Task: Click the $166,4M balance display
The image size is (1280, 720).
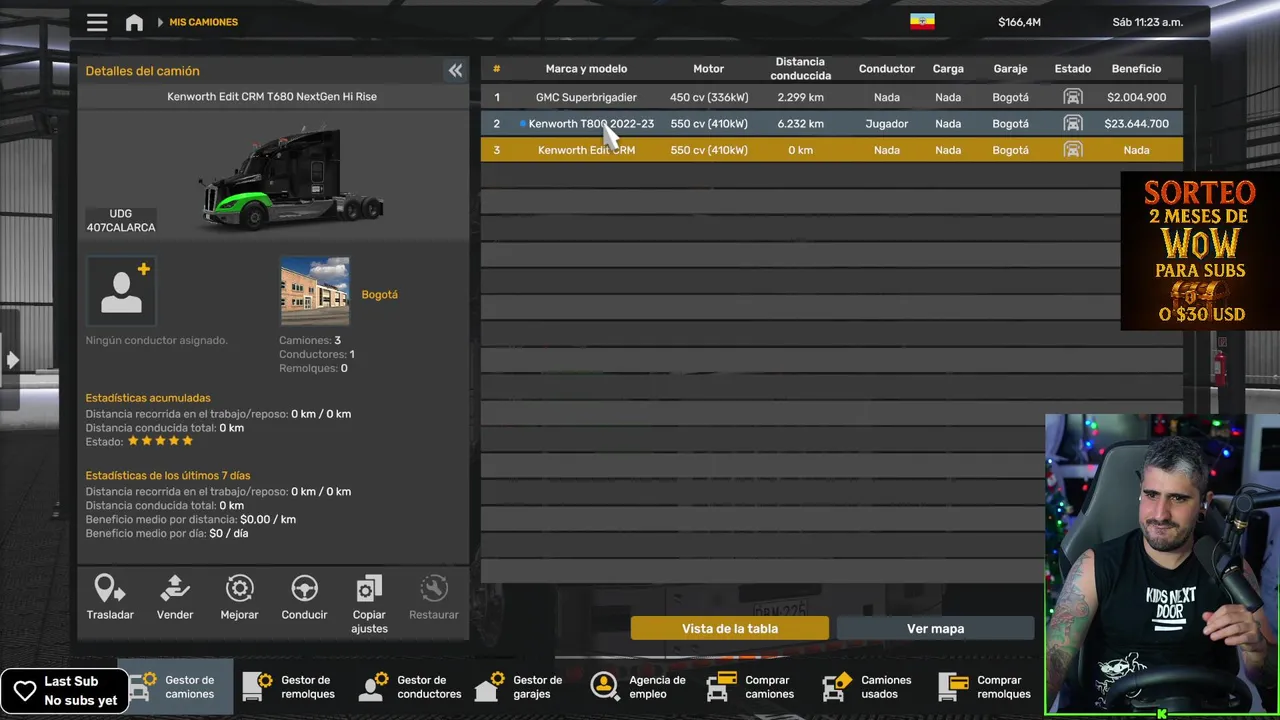Action: pyautogui.click(x=1019, y=22)
